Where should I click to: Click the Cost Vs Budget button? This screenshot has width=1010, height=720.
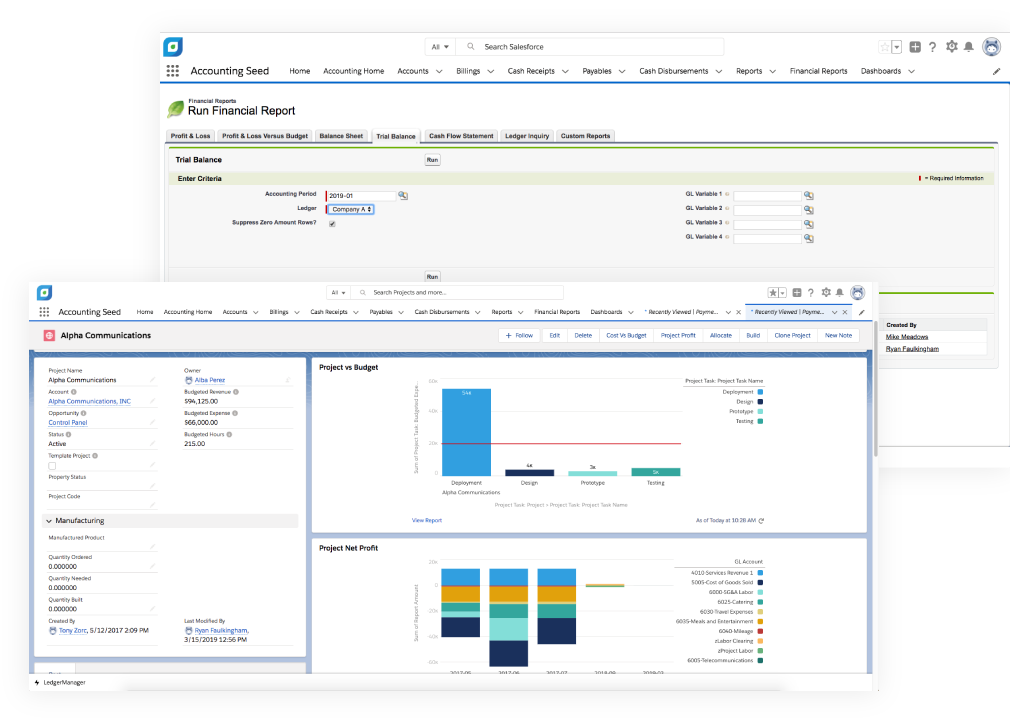point(626,336)
